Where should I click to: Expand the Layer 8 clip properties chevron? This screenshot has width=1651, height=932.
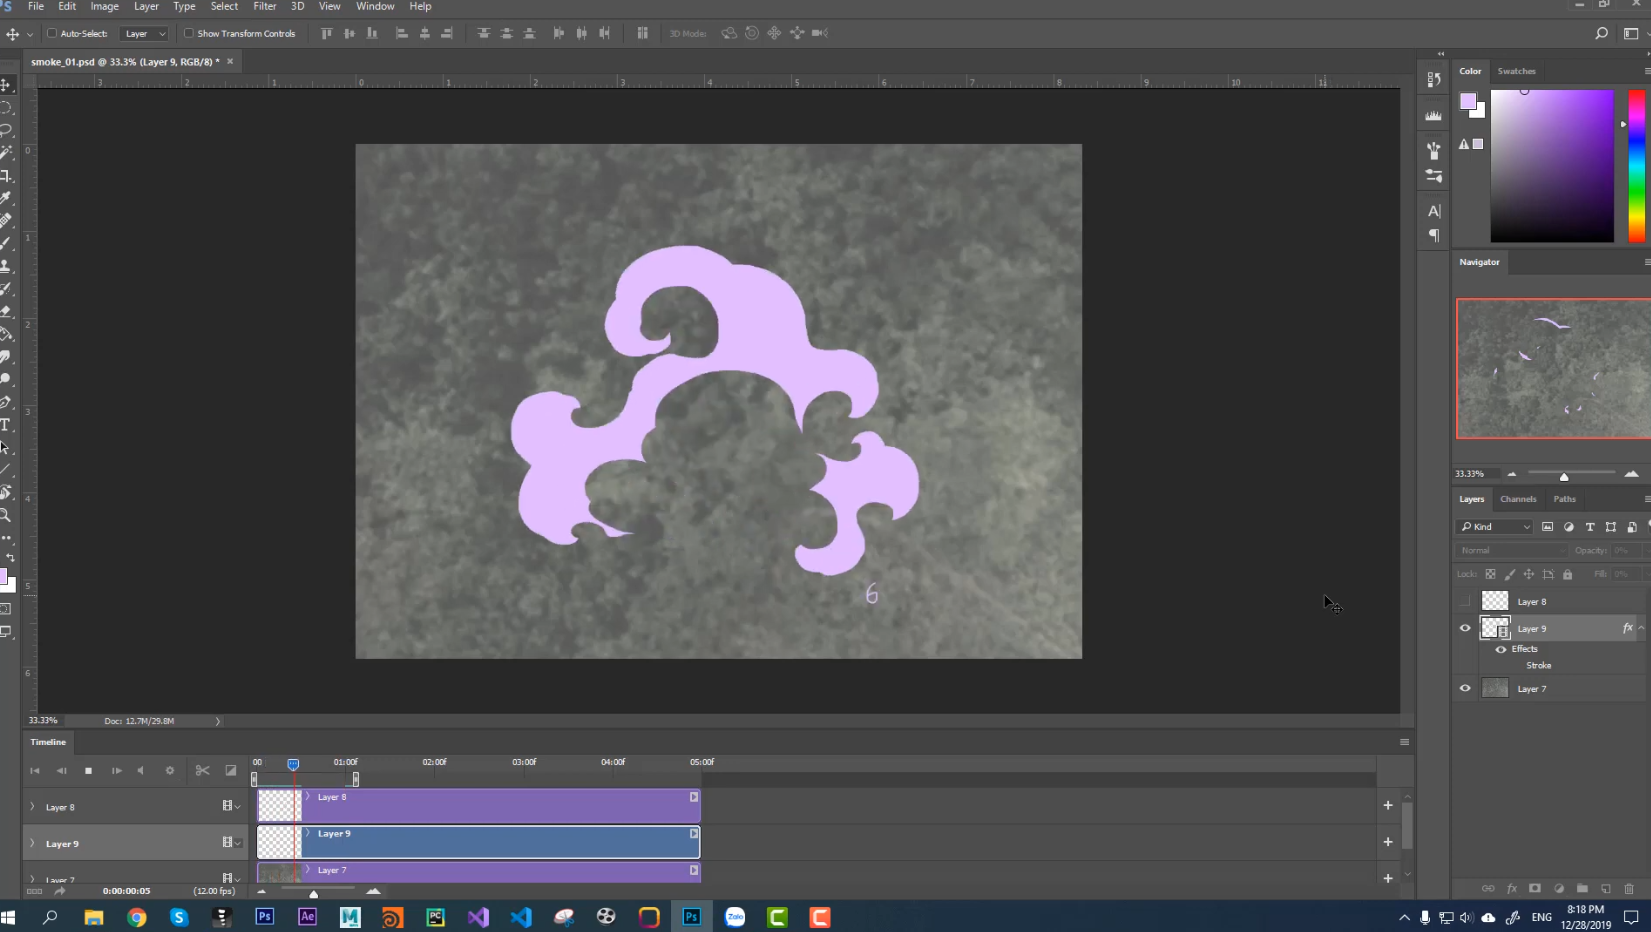click(308, 796)
